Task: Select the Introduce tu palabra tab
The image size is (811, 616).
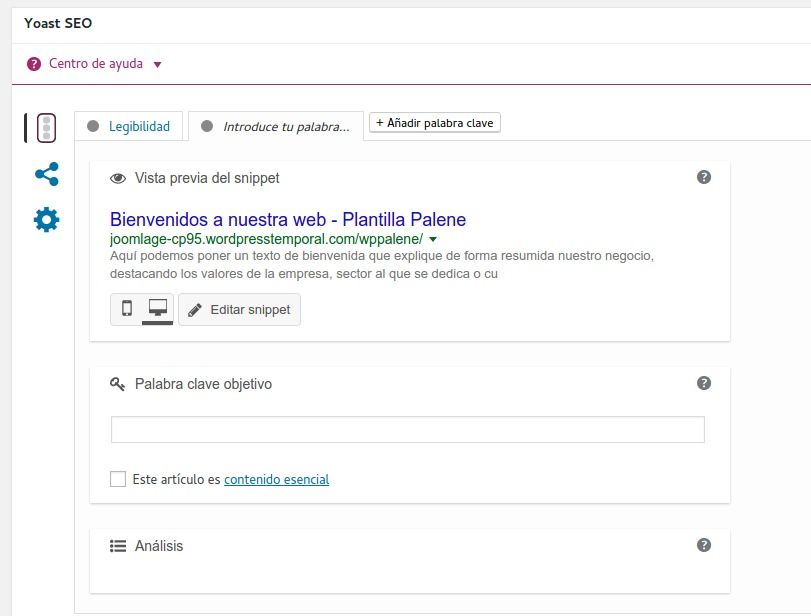Action: (x=276, y=126)
